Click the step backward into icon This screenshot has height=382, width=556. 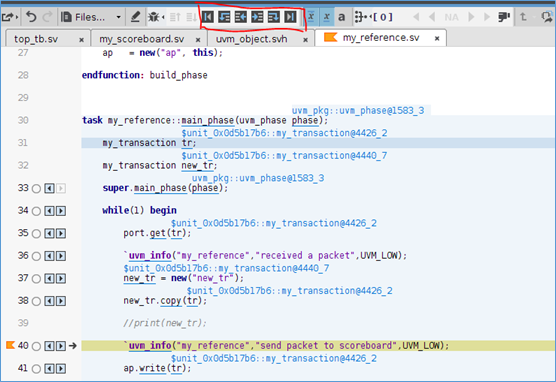[x=224, y=17]
